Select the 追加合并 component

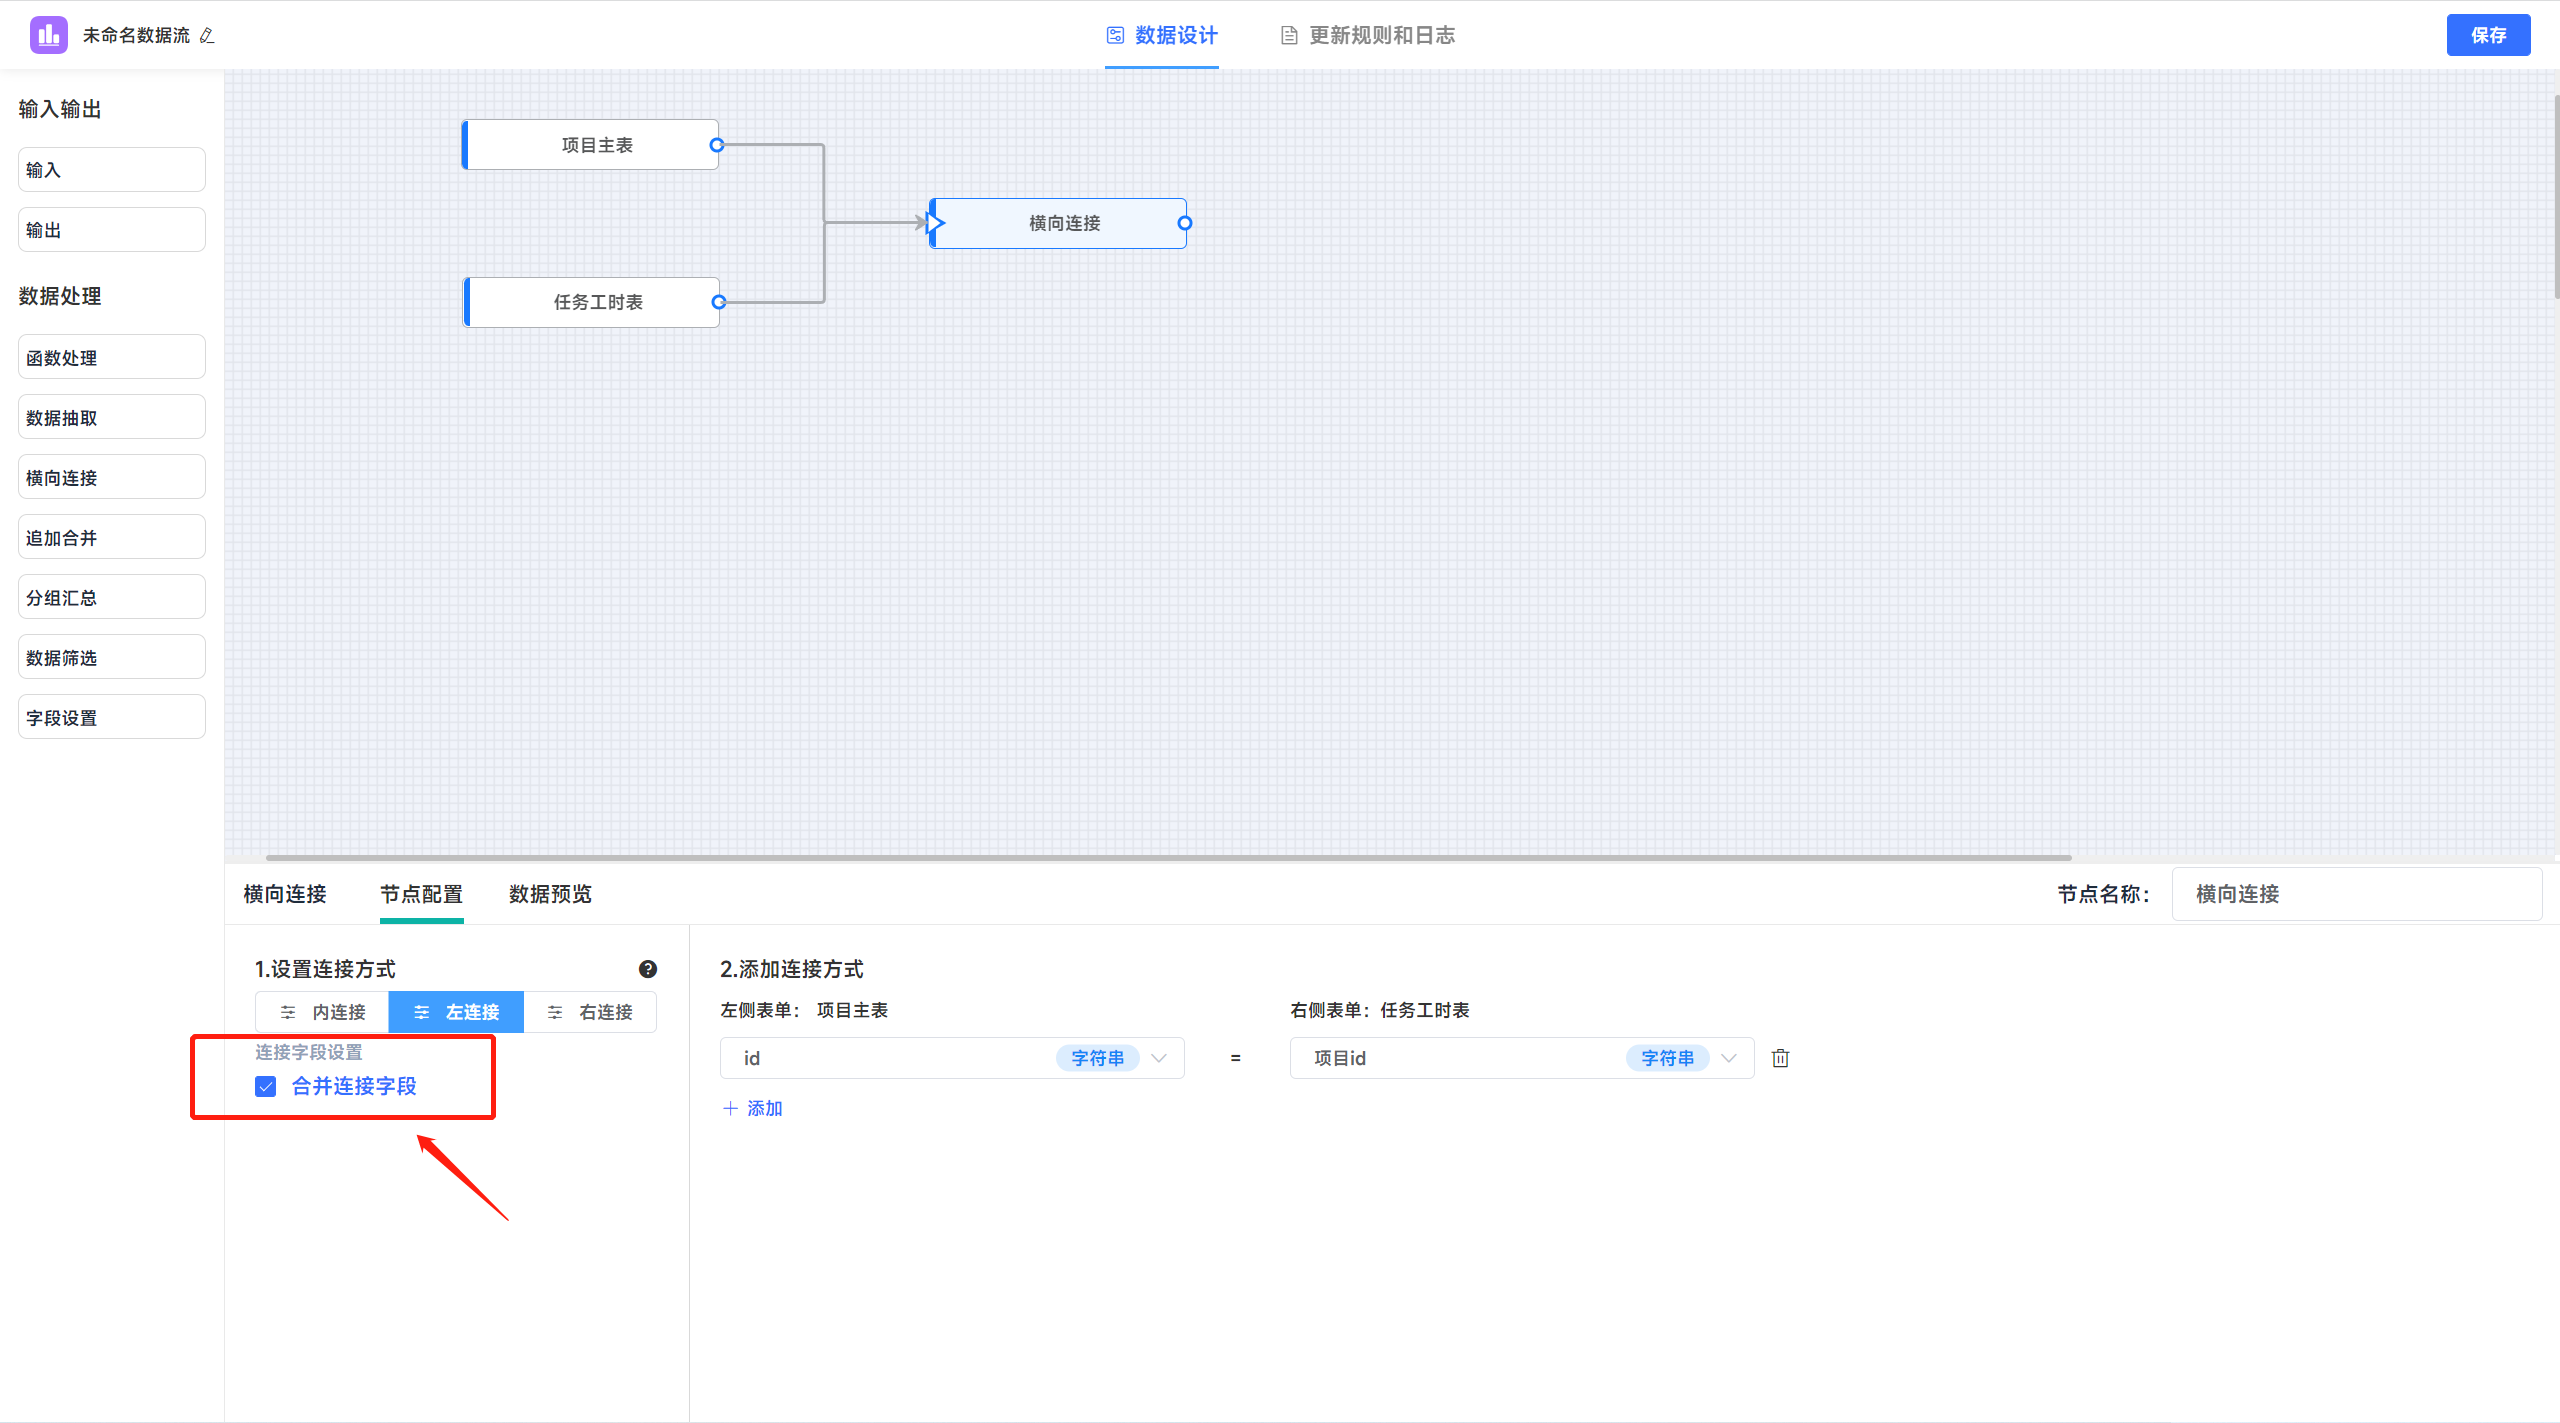pyautogui.click(x=112, y=537)
